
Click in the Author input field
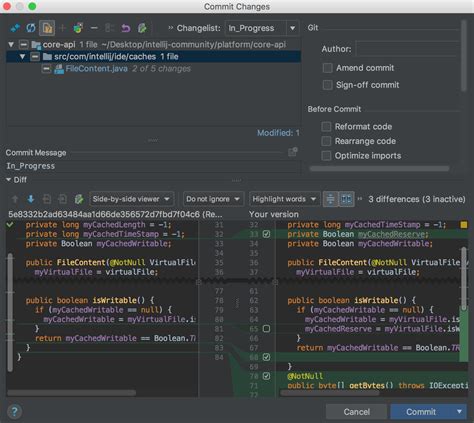[x=407, y=49]
